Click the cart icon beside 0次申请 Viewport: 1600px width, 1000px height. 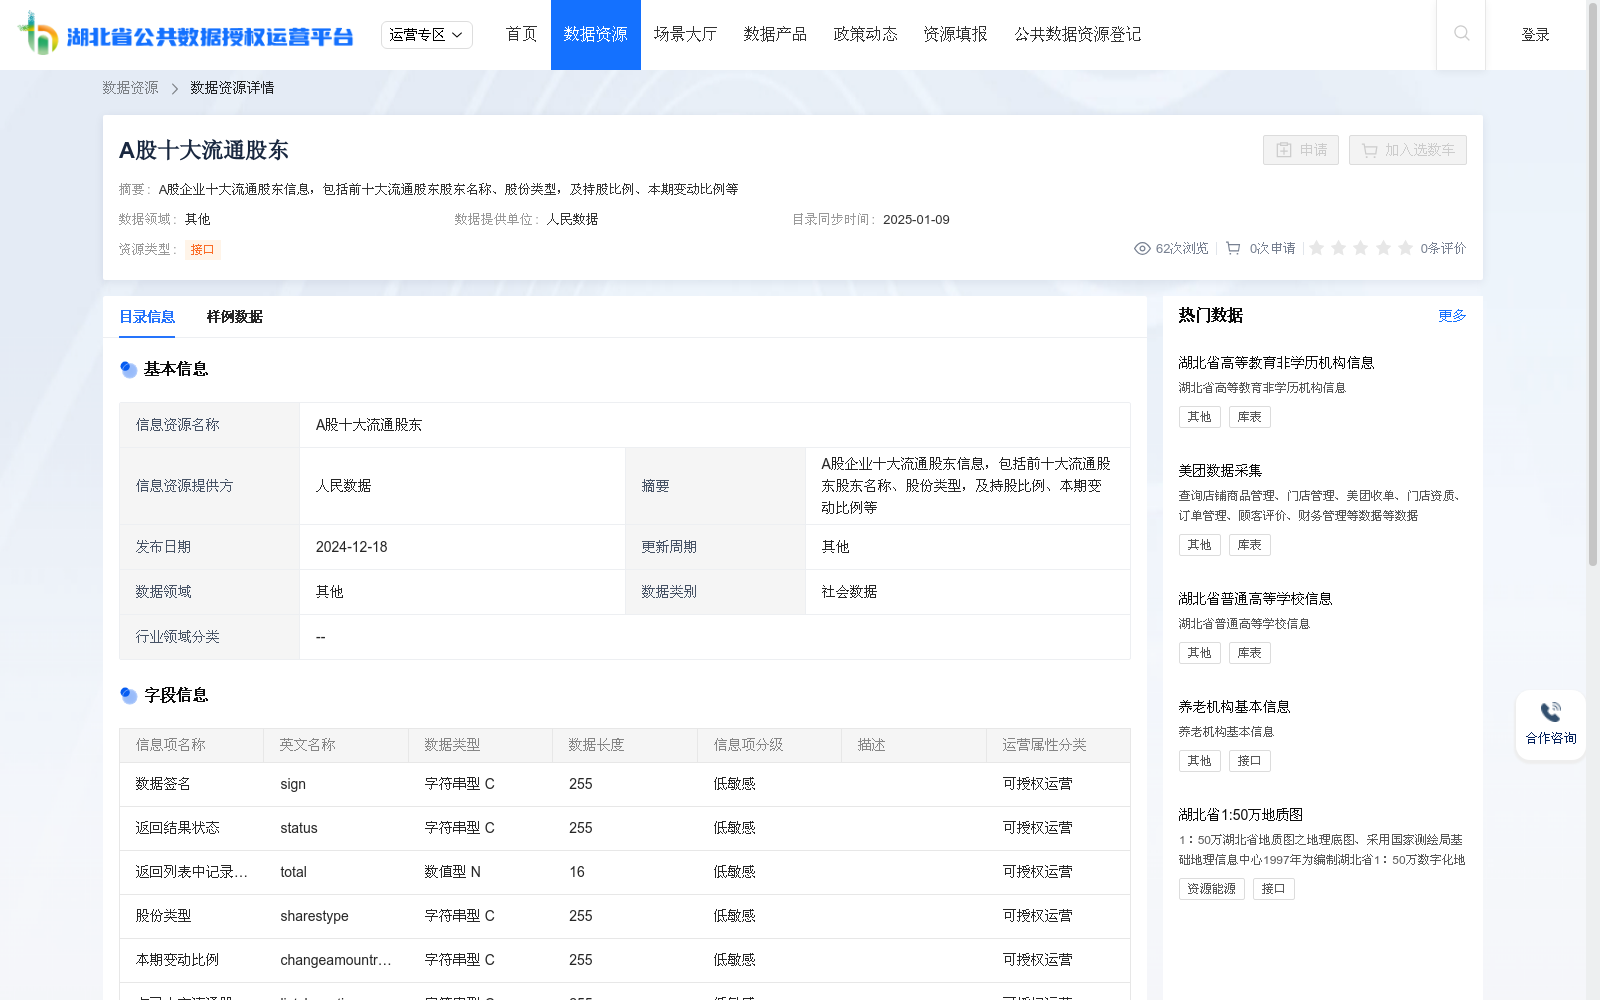click(x=1233, y=248)
